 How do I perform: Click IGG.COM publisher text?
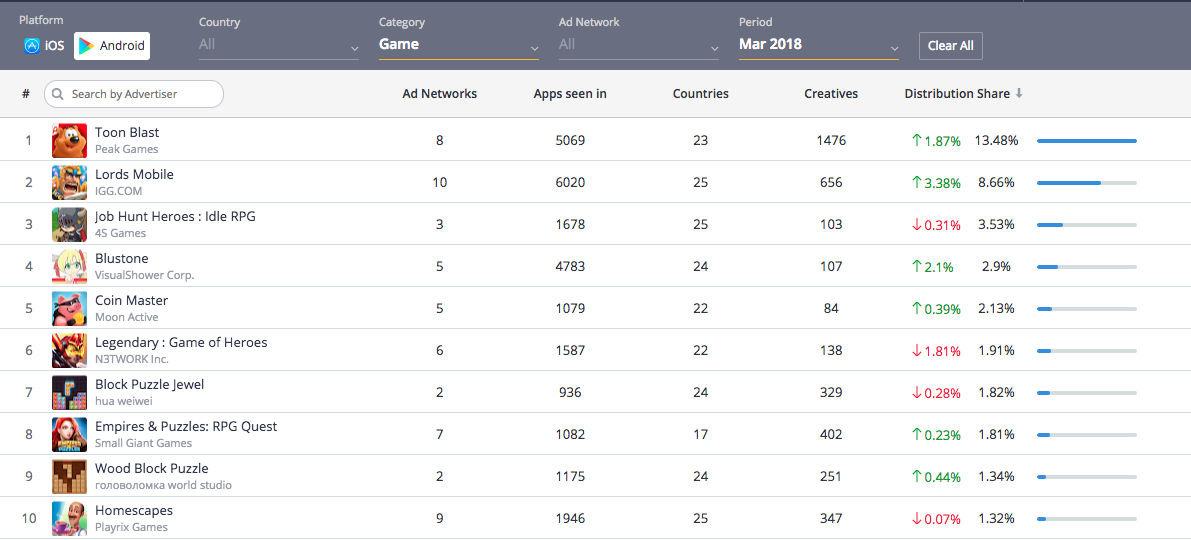pos(118,191)
